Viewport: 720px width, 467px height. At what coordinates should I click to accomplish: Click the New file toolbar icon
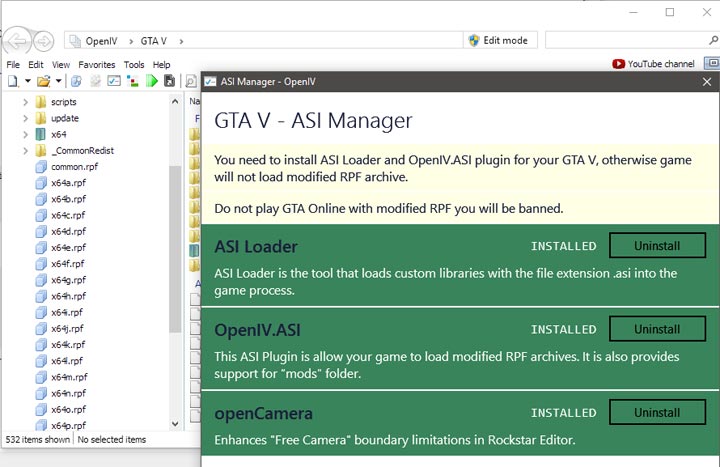(13, 81)
